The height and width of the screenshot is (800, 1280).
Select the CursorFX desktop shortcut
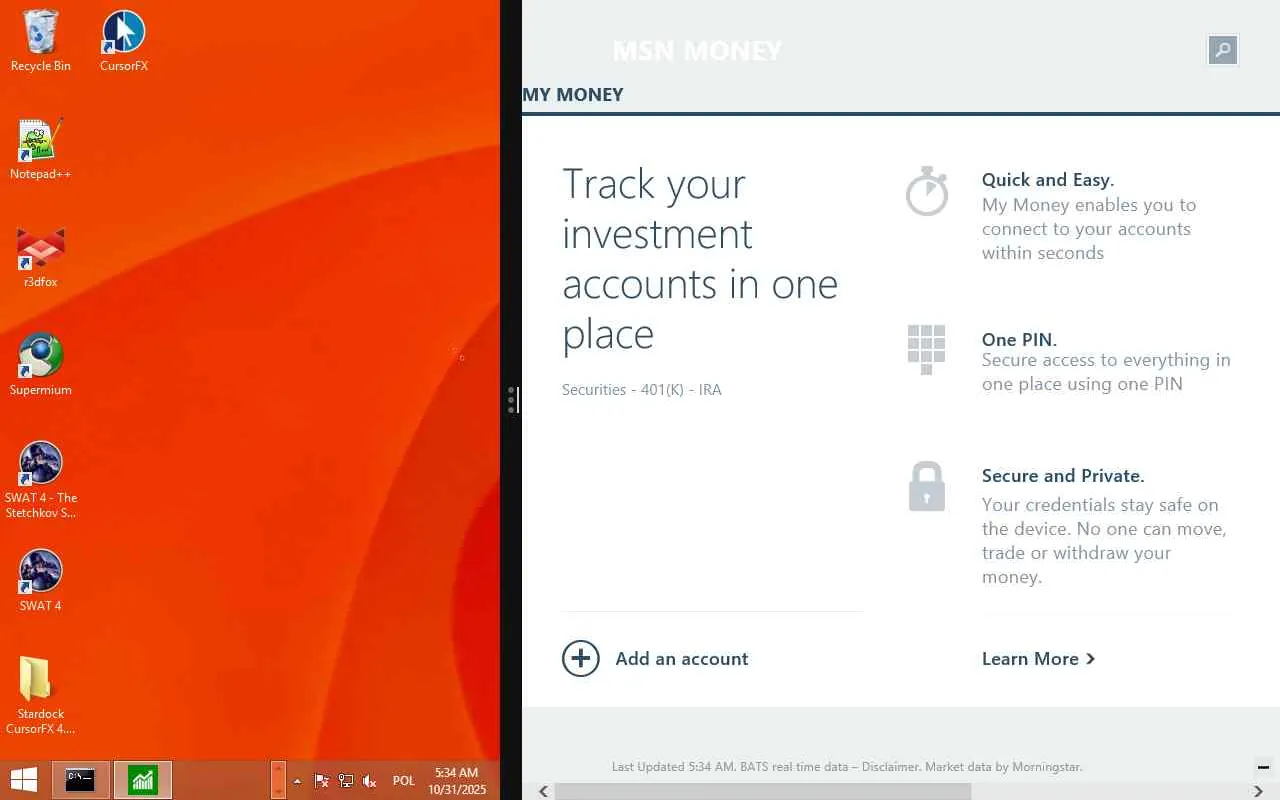click(x=124, y=41)
